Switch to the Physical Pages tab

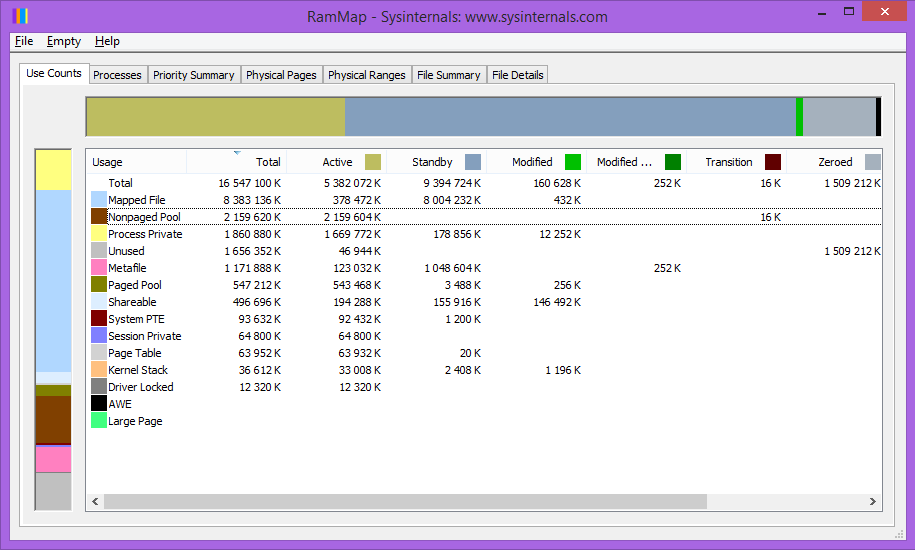pos(281,75)
